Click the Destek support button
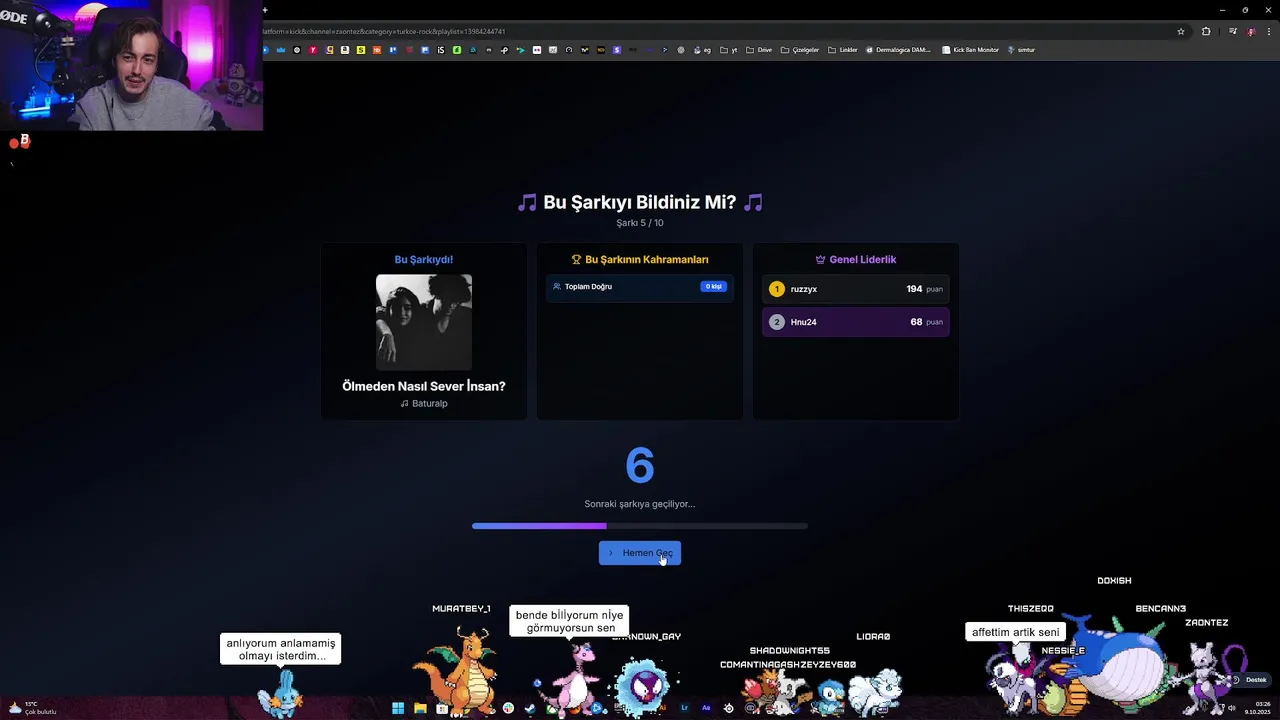Viewport: 1280px width, 720px height. [x=1250, y=680]
